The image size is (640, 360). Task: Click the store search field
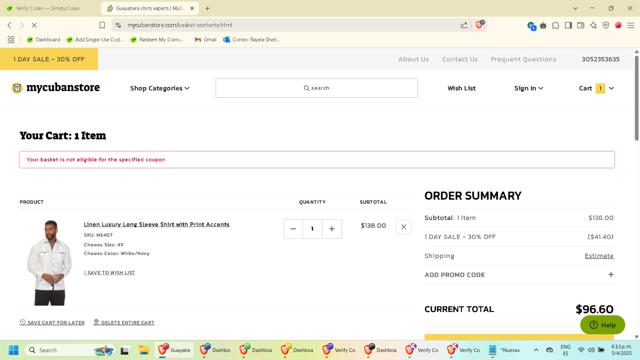pyautogui.click(x=316, y=88)
